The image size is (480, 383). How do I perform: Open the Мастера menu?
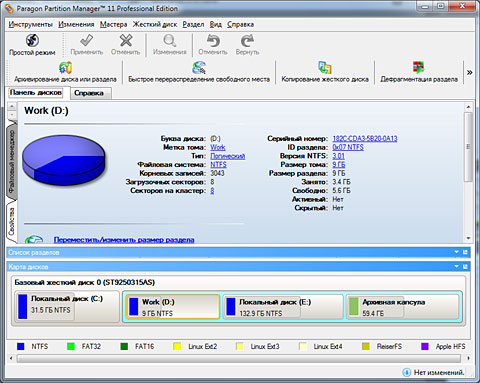[113, 24]
